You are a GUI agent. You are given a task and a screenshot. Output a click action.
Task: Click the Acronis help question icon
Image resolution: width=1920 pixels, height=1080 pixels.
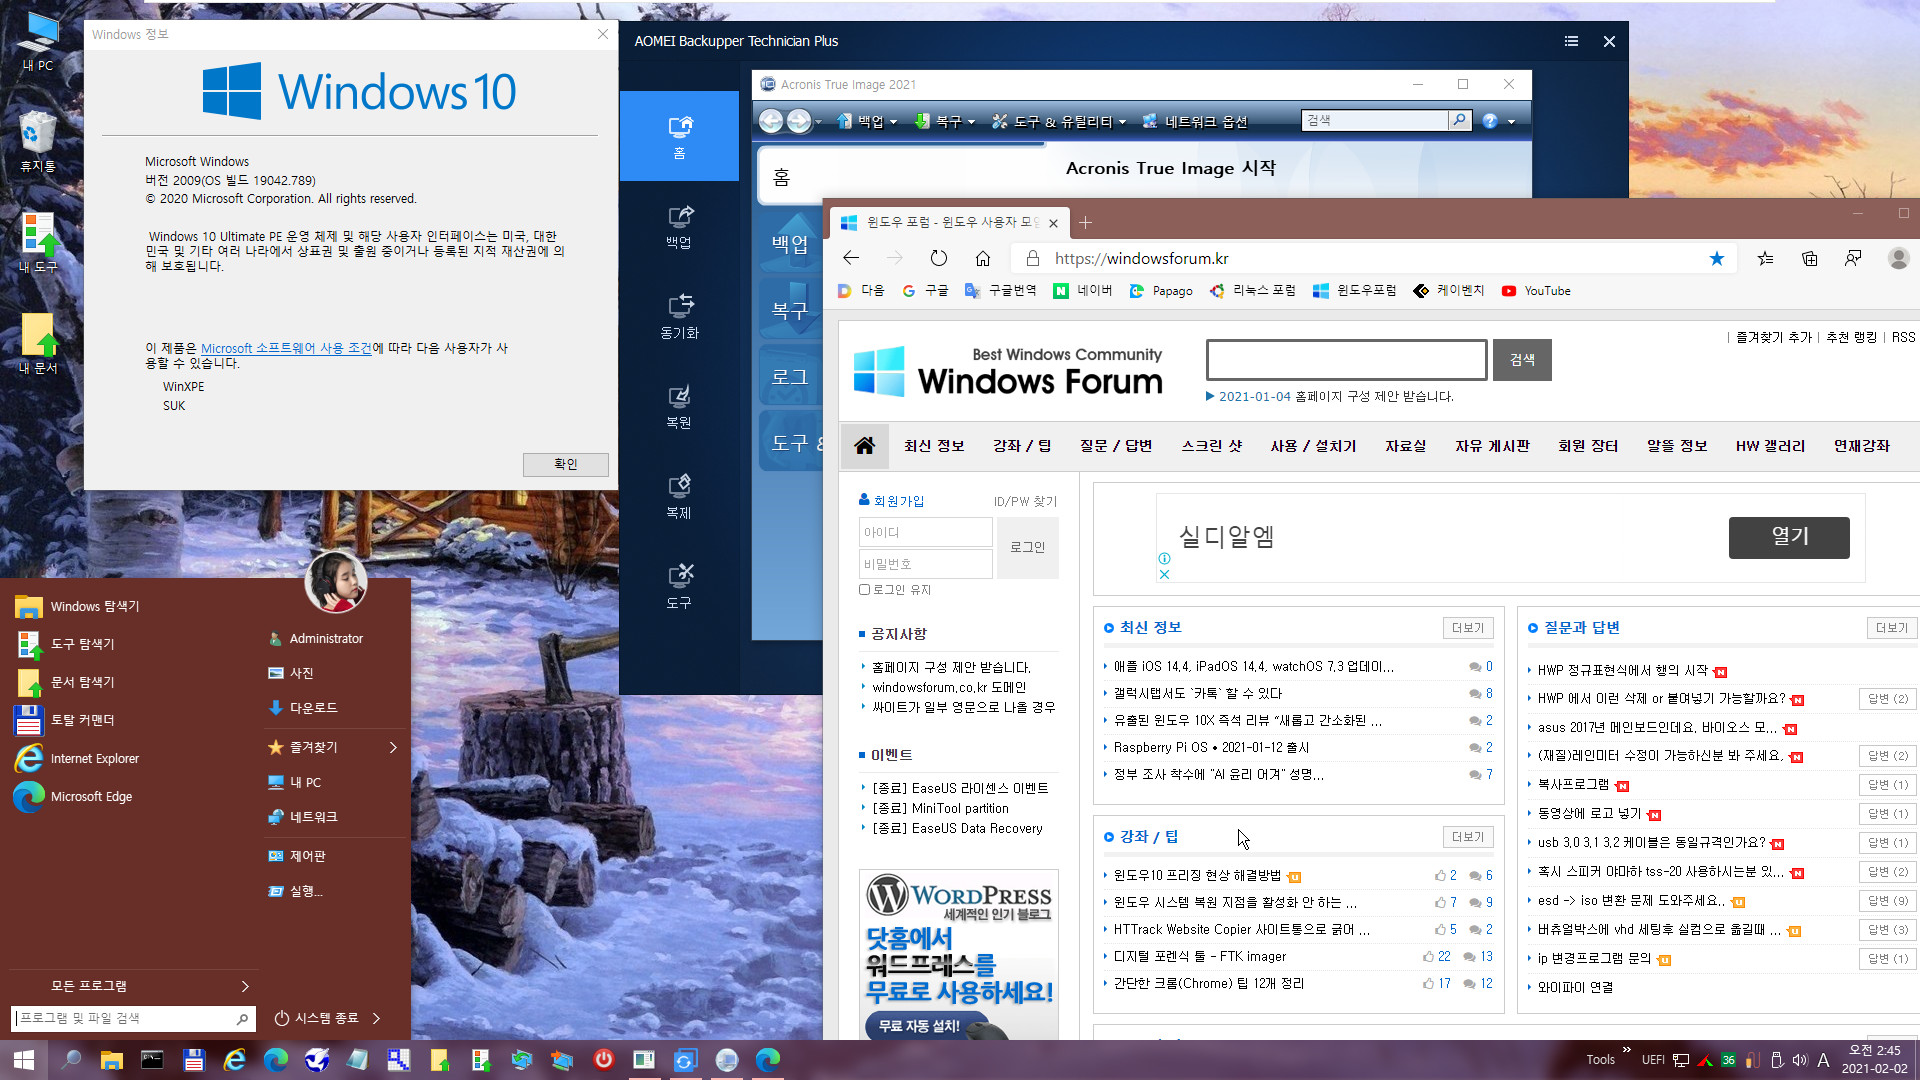(x=1490, y=121)
